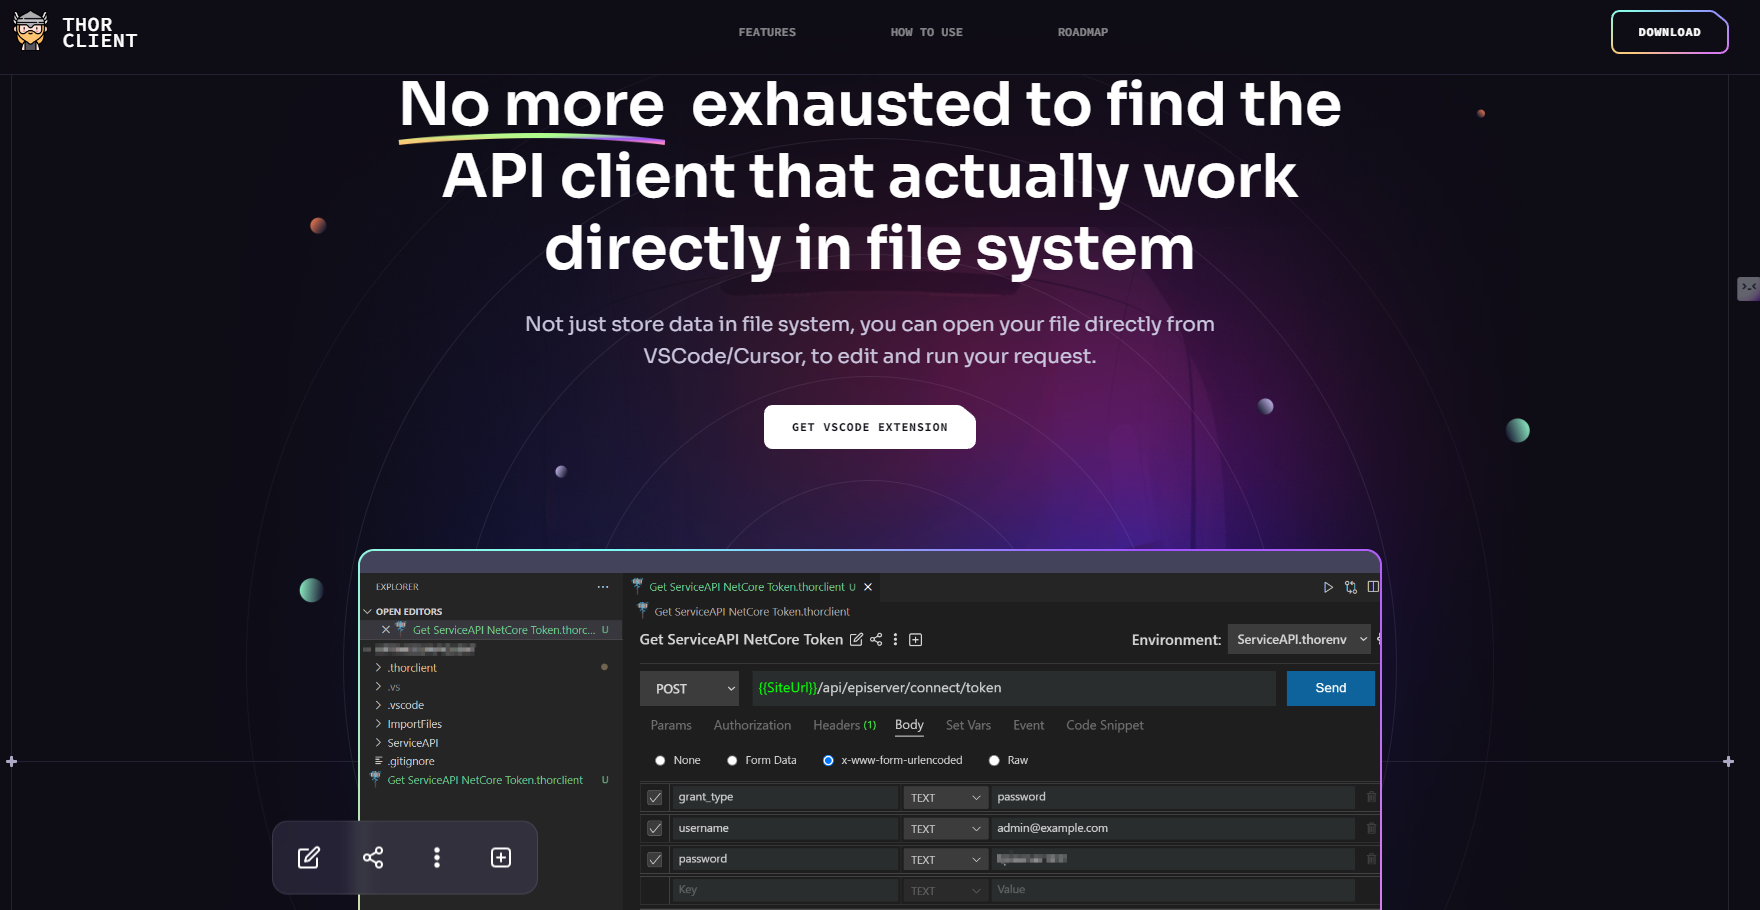This screenshot has height=910, width=1760.
Task: Switch to the Code Snippet tab
Action: (1105, 725)
